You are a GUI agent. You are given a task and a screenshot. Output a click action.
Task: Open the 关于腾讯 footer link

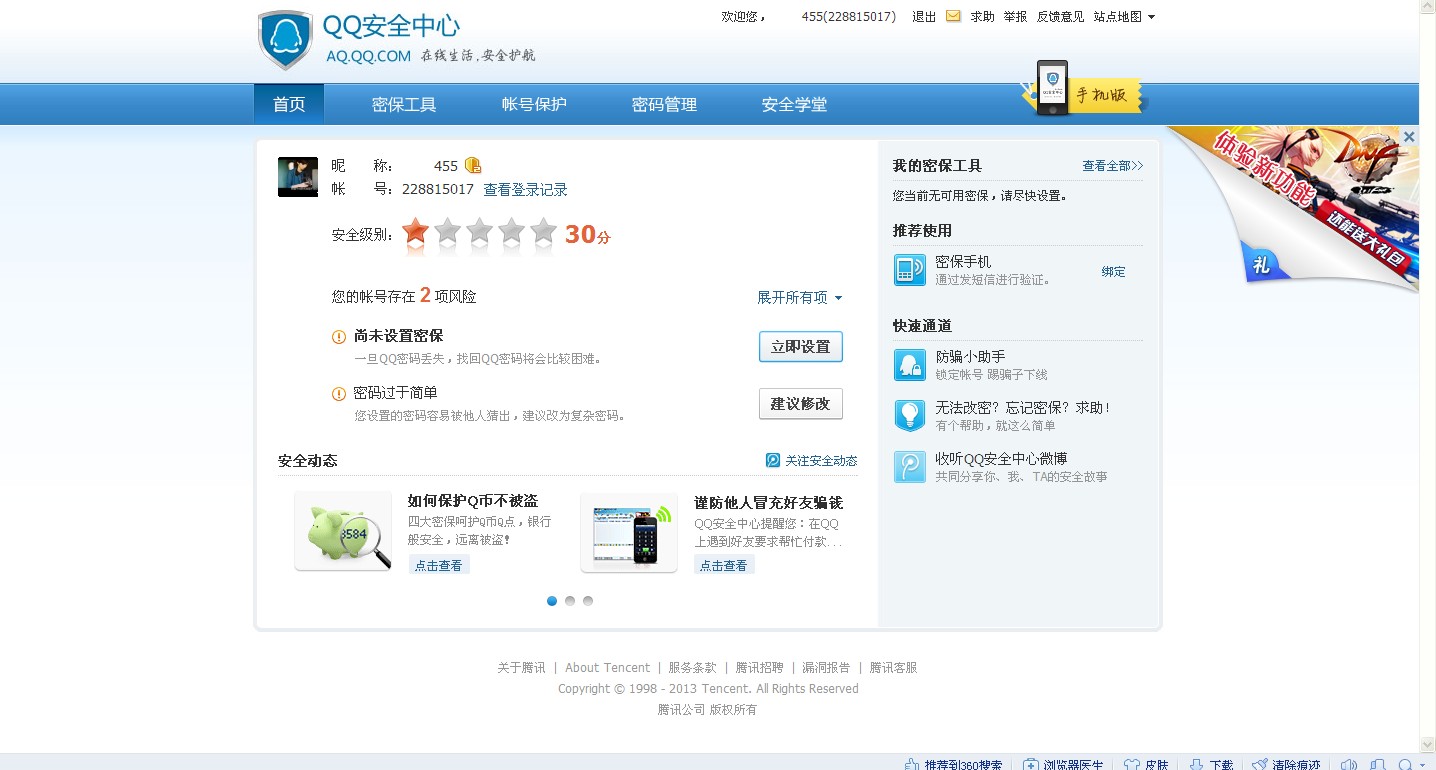(x=521, y=667)
